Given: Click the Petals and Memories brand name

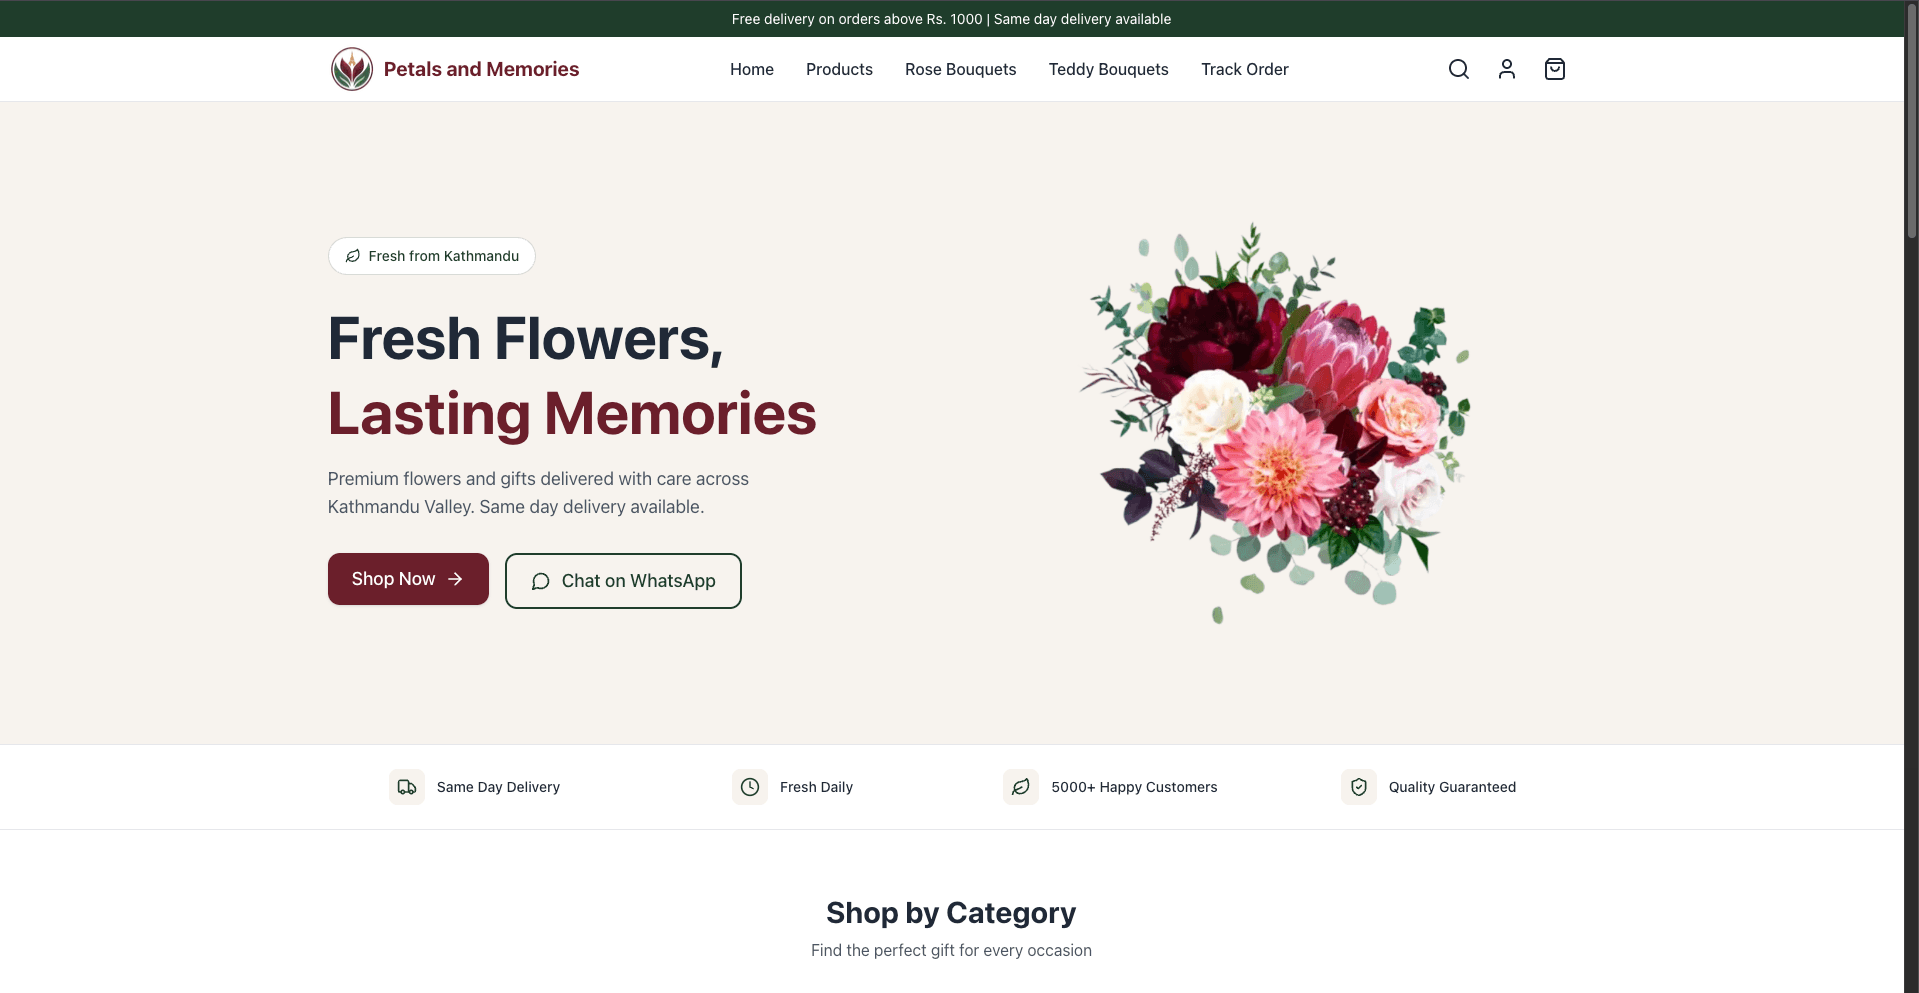Looking at the screenshot, I should 481,69.
